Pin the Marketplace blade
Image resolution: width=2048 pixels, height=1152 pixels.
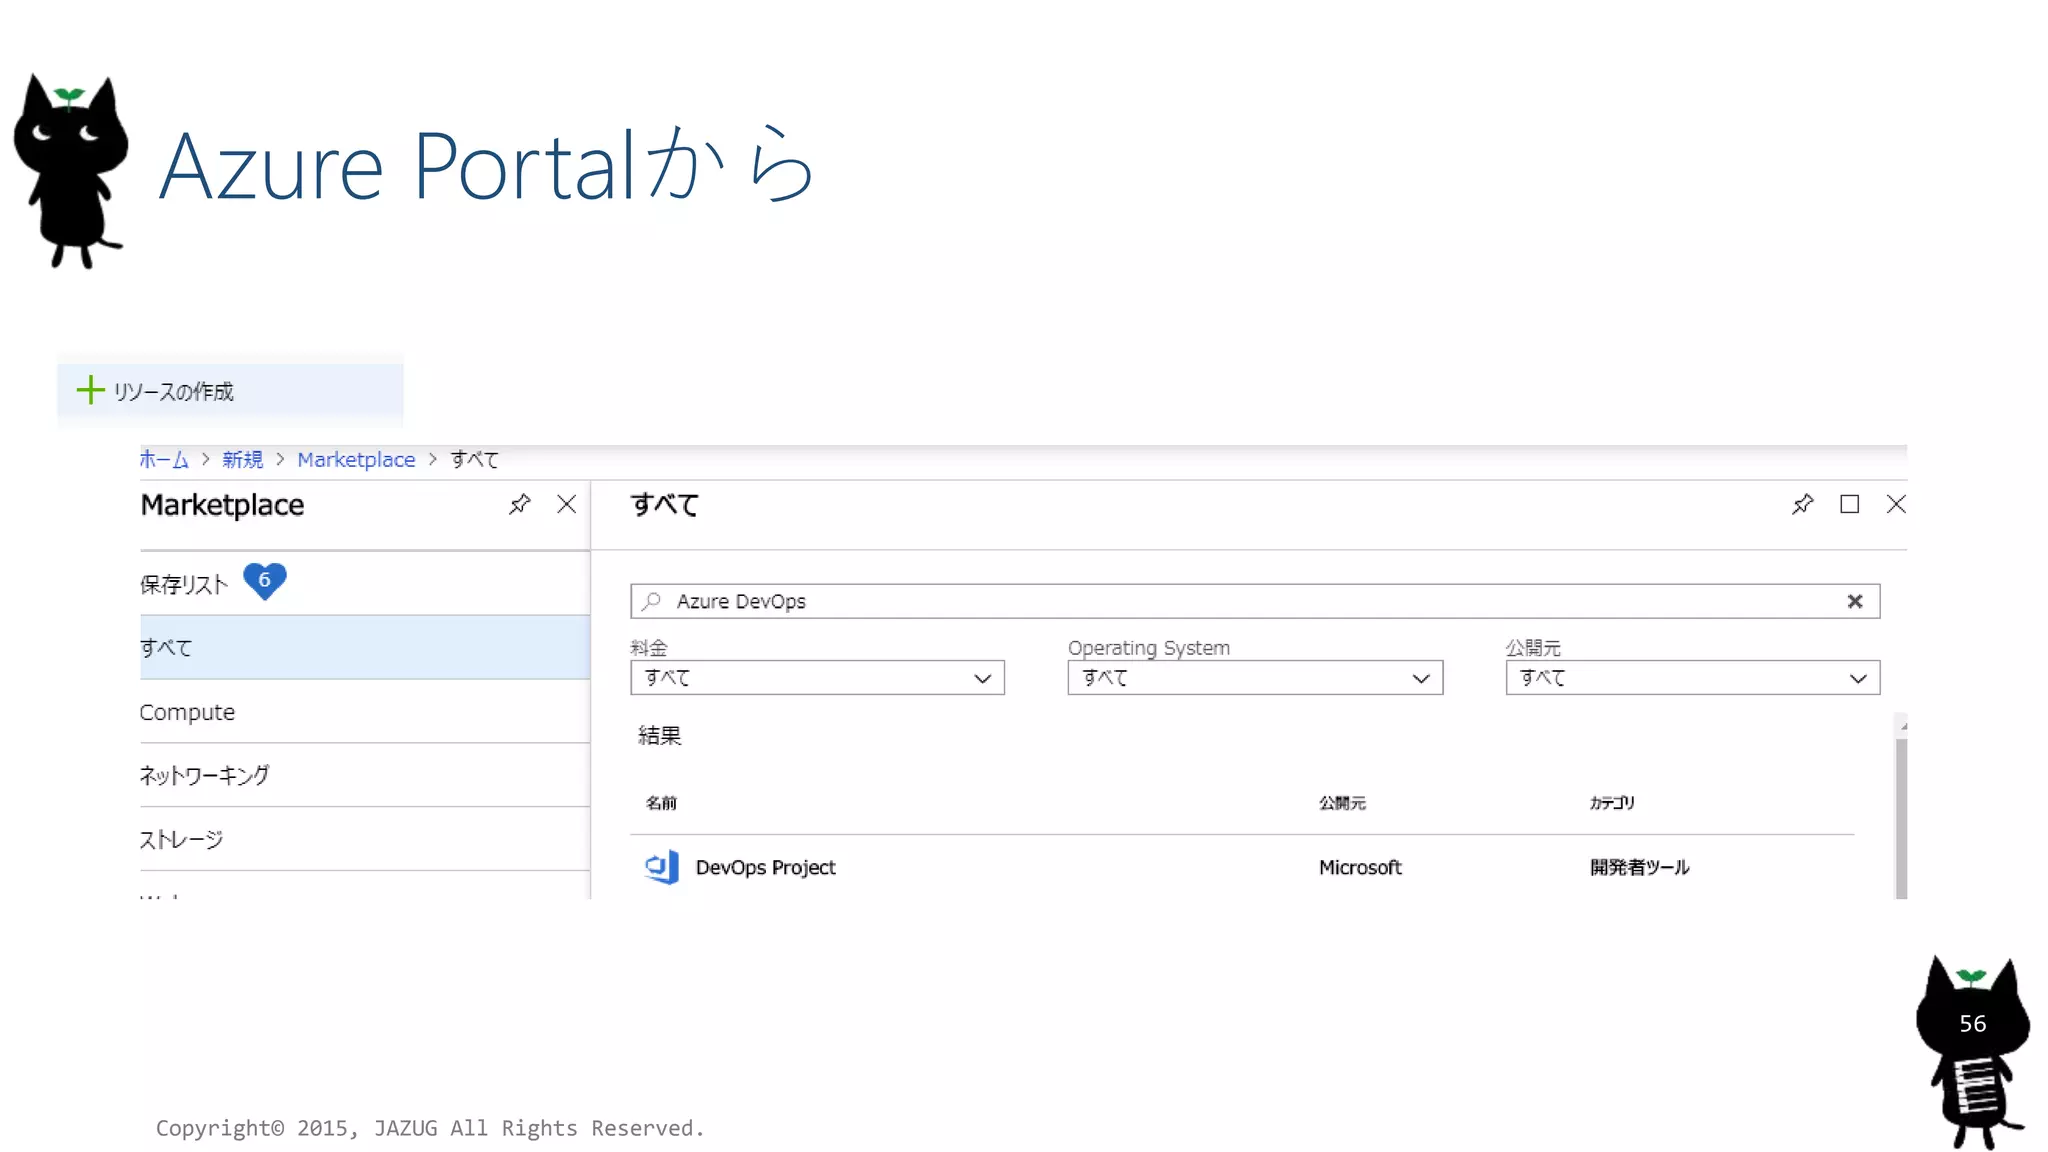[519, 504]
